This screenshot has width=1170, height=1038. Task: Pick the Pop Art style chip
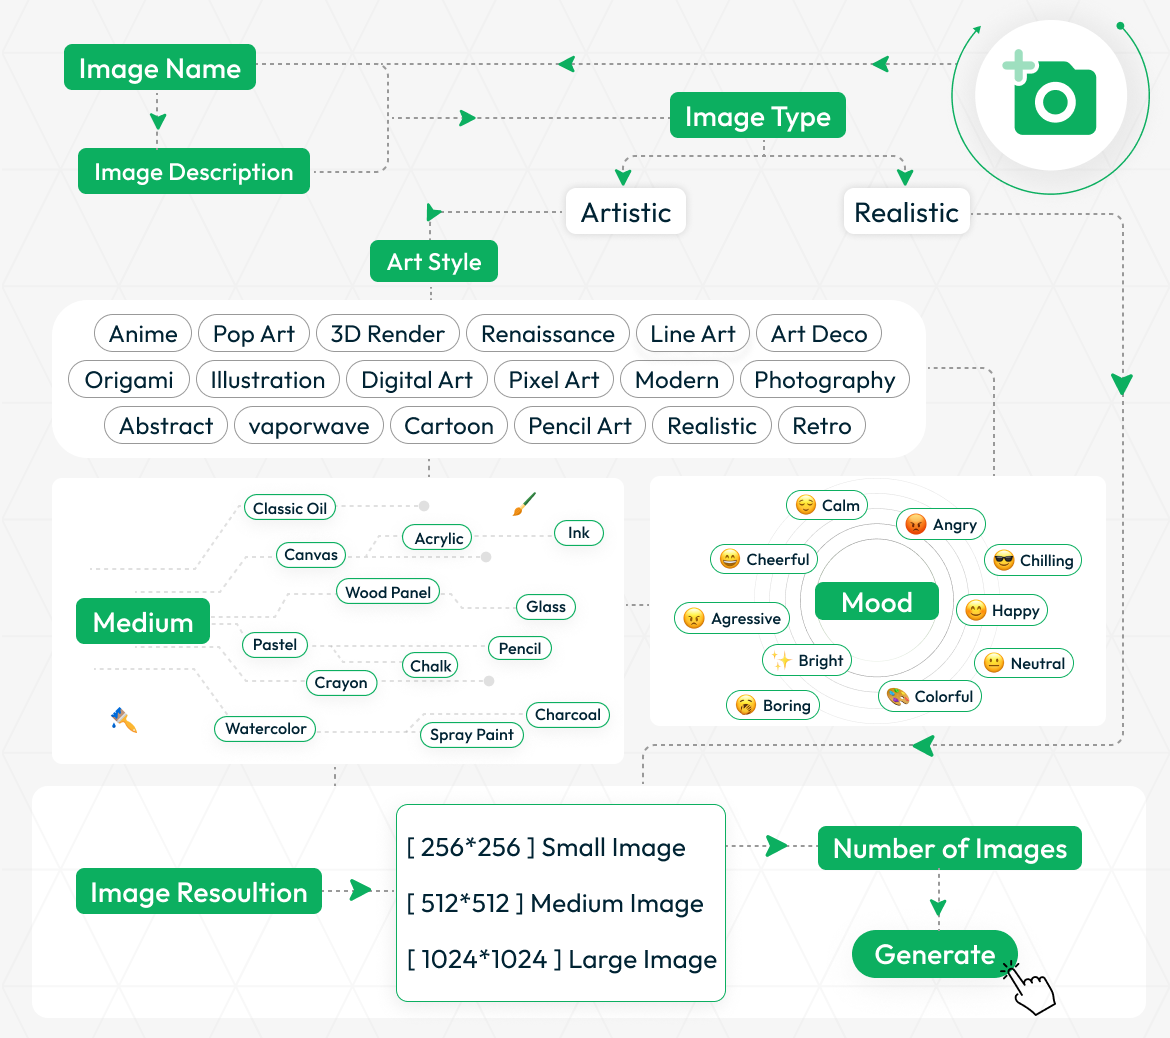[254, 334]
